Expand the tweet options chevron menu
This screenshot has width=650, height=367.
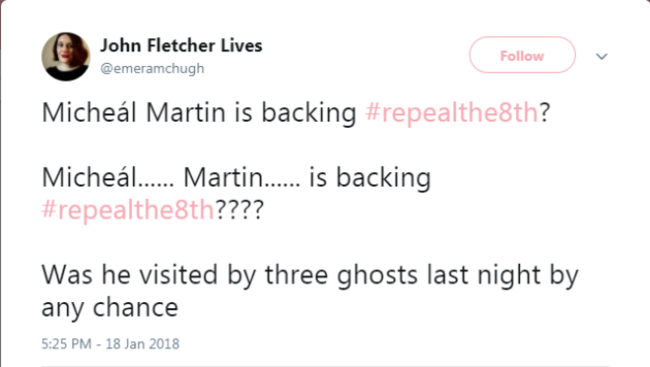coord(601,56)
